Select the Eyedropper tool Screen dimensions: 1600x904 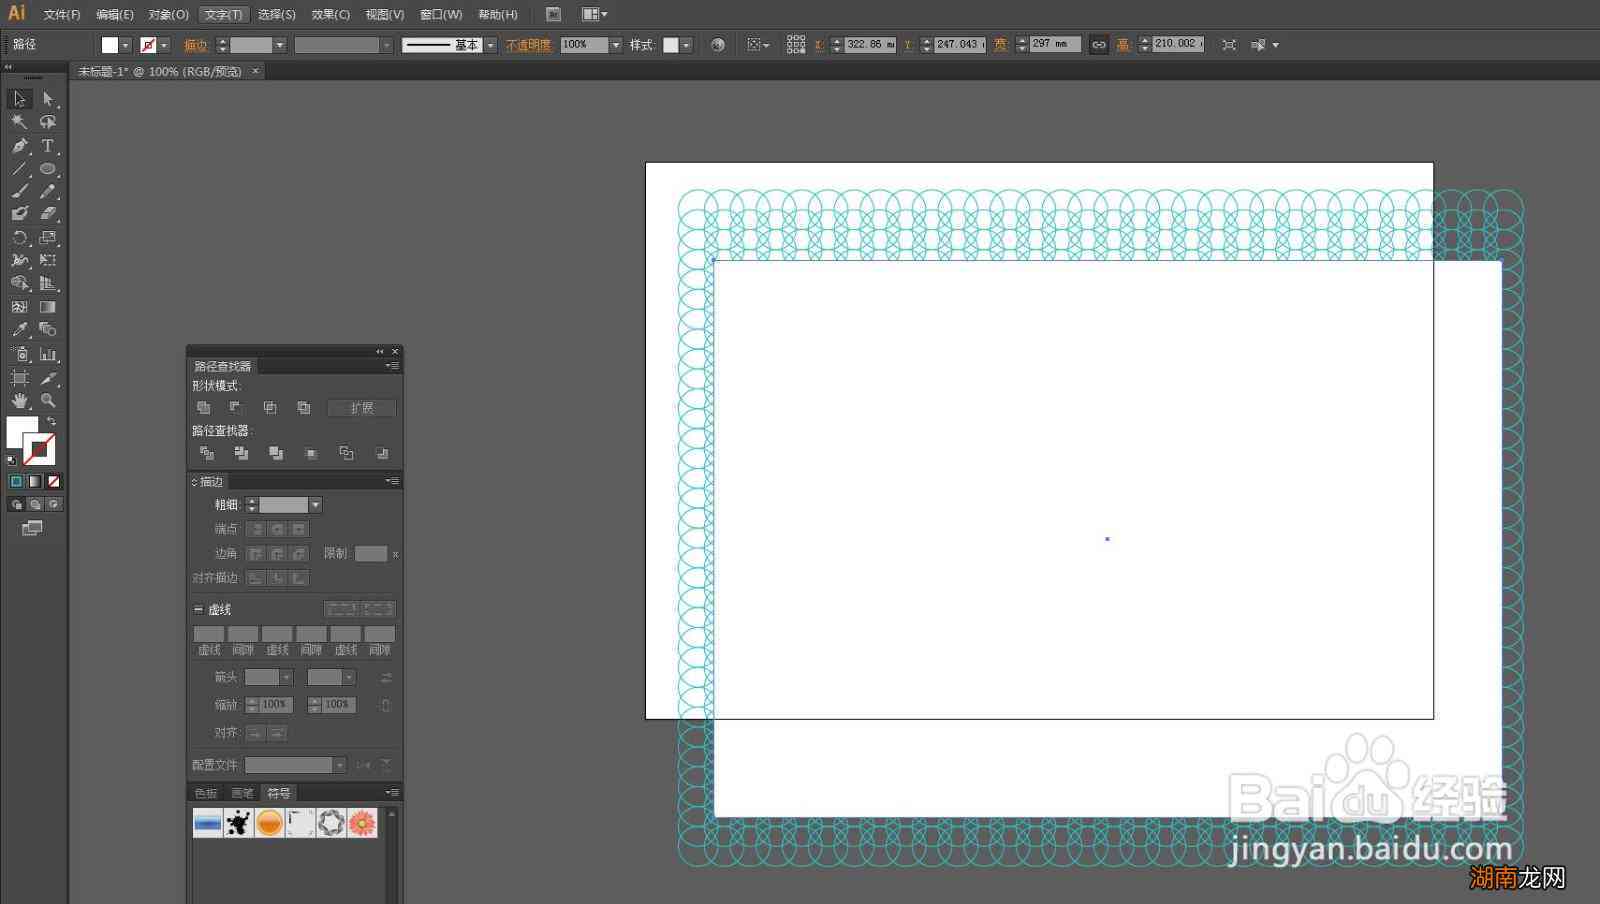[x=19, y=329]
